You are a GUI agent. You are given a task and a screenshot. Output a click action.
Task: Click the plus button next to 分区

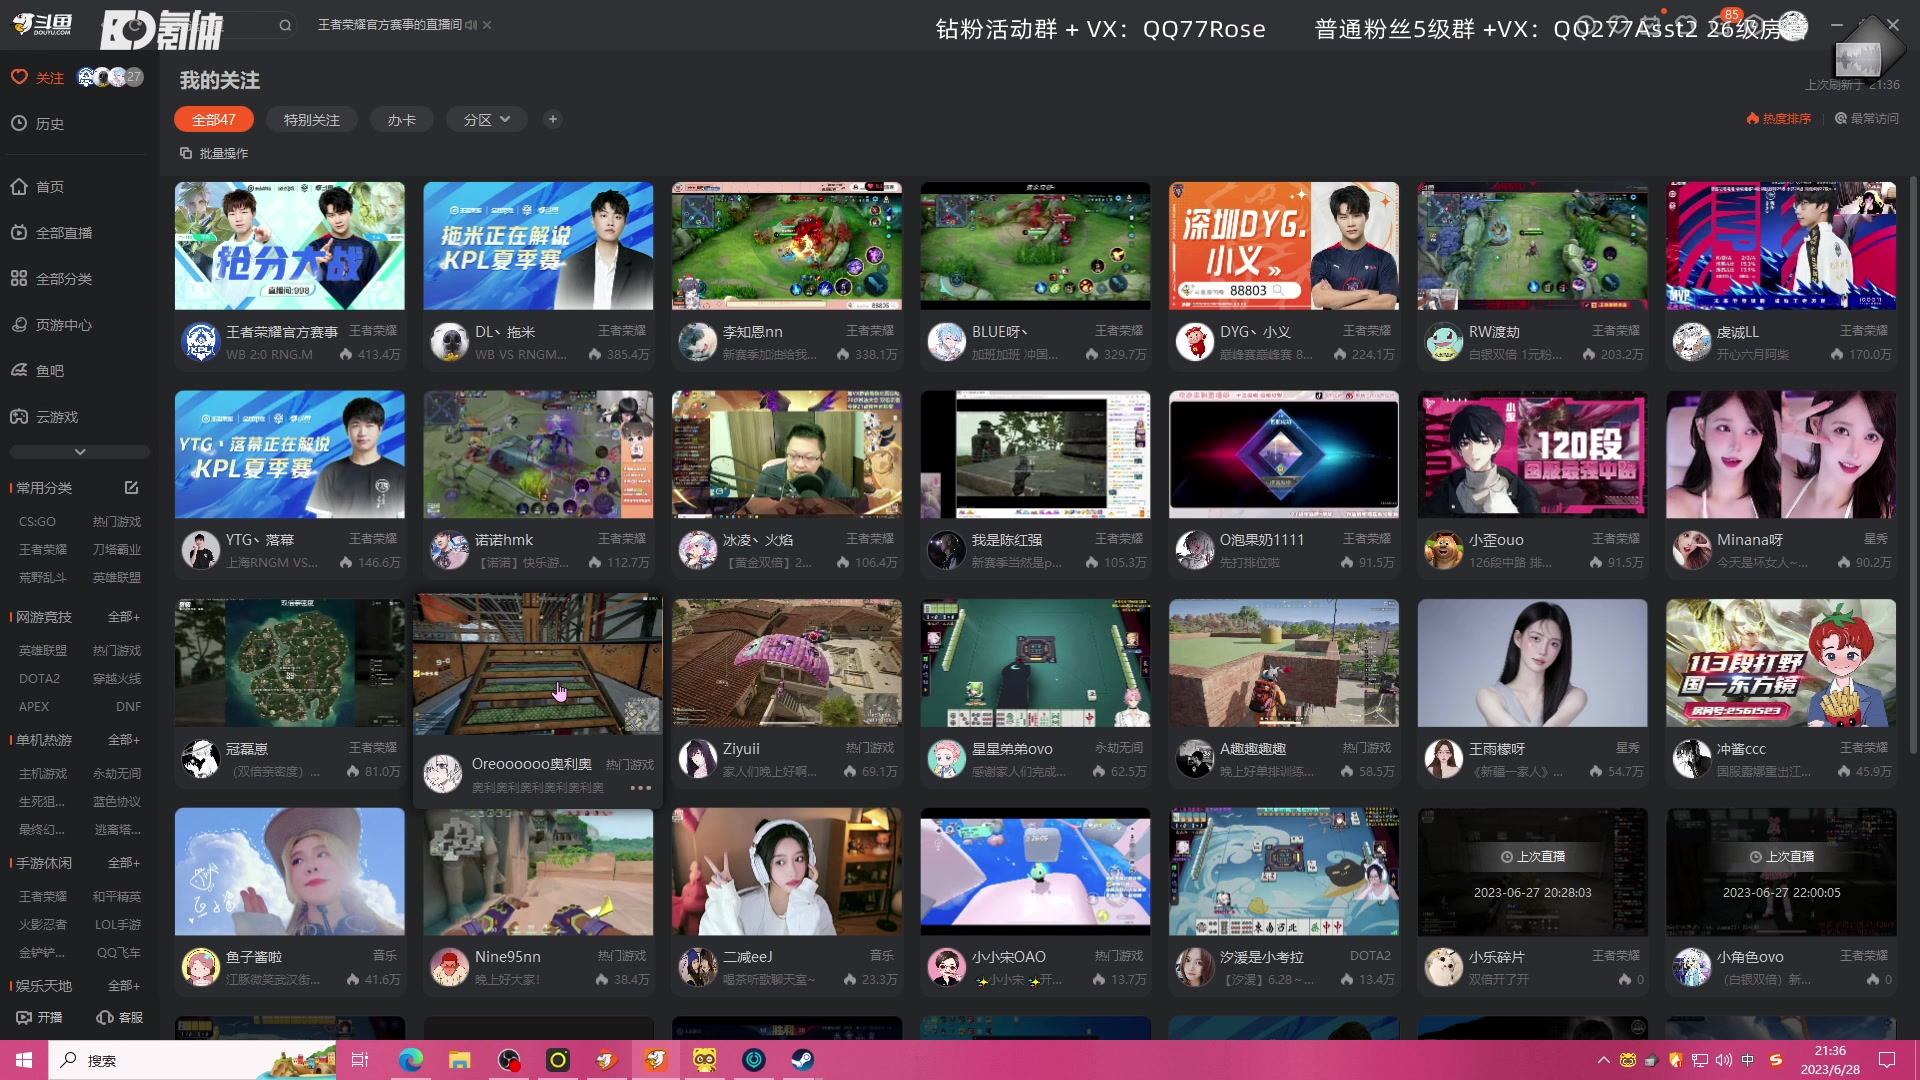(552, 119)
